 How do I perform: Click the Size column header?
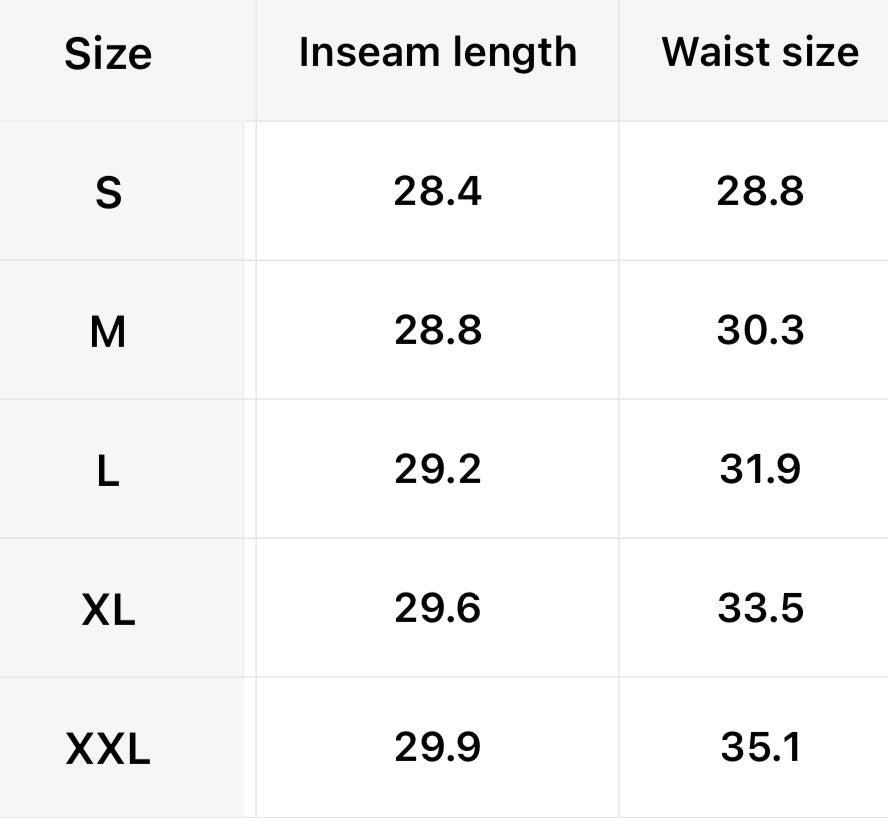click(108, 54)
